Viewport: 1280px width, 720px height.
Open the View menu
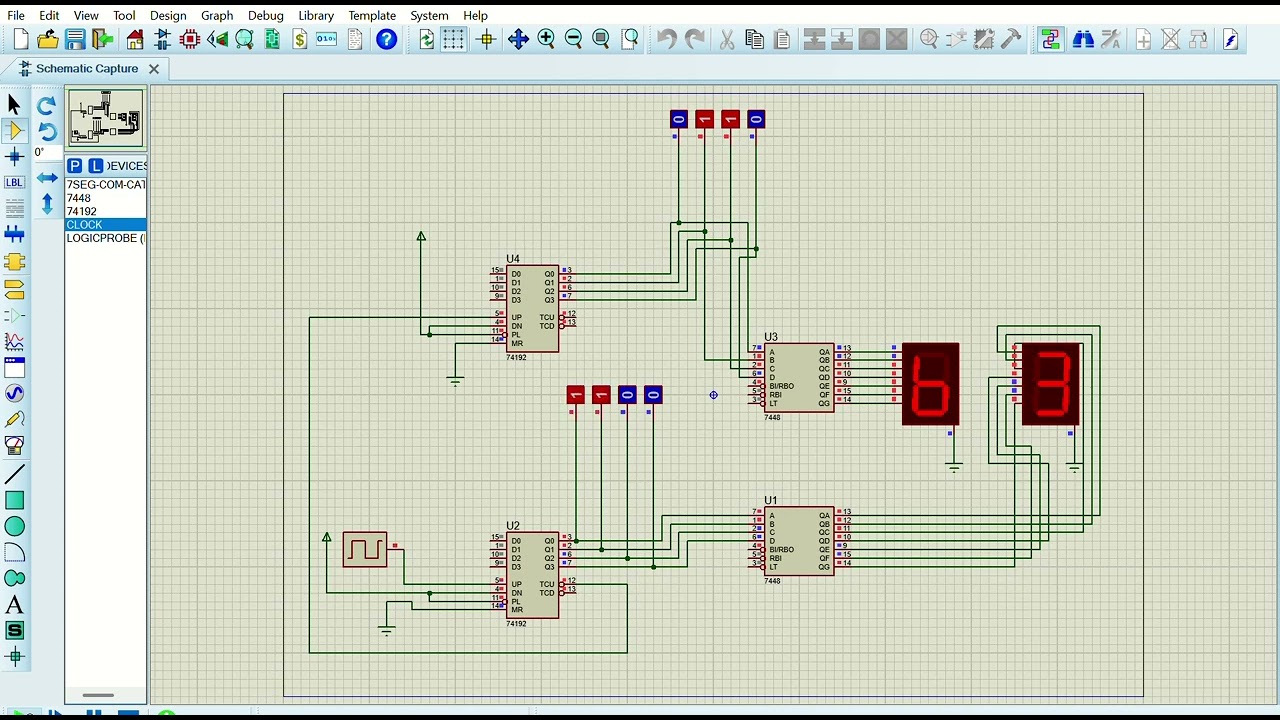point(86,15)
